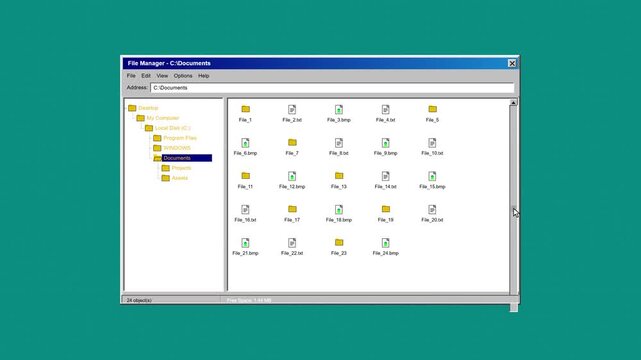Close the File Manager window

click(x=512, y=63)
